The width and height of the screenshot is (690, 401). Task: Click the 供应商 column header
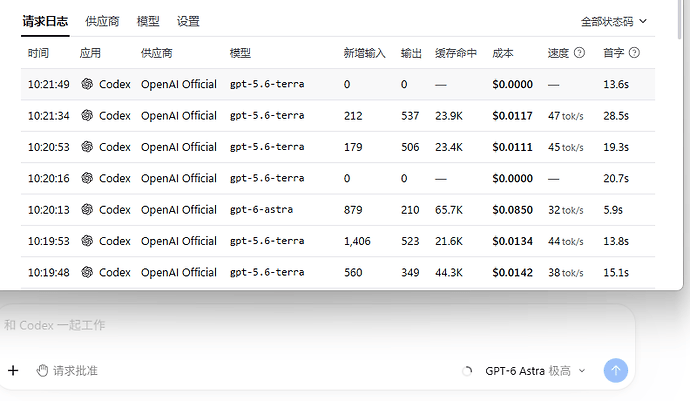point(157,53)
